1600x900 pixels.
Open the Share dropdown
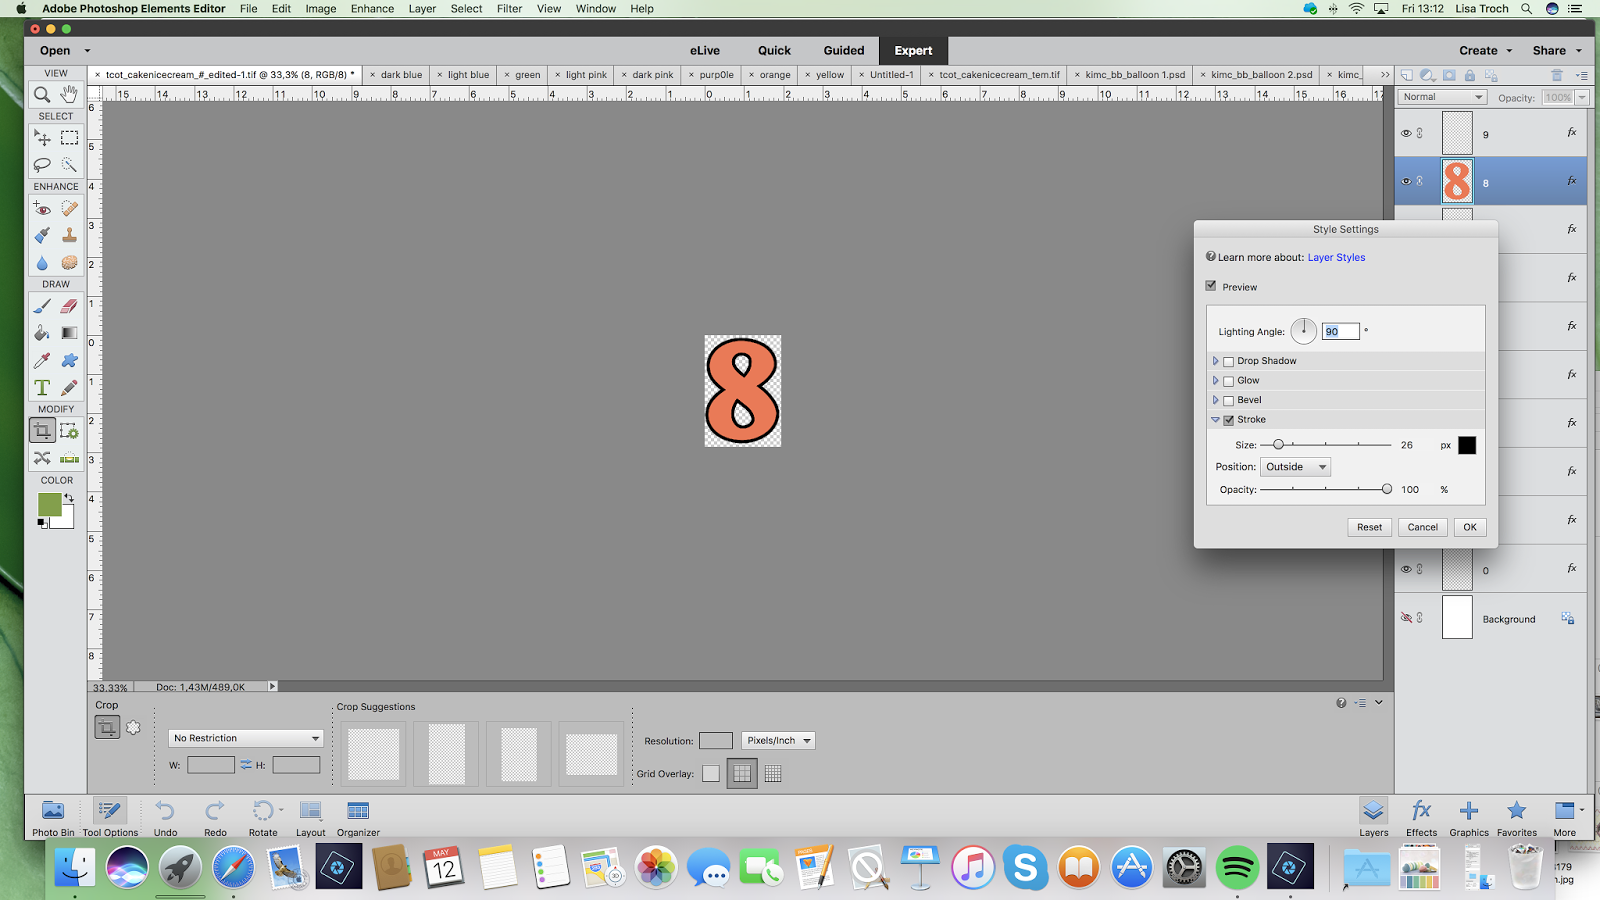(x=1557, y=50)
